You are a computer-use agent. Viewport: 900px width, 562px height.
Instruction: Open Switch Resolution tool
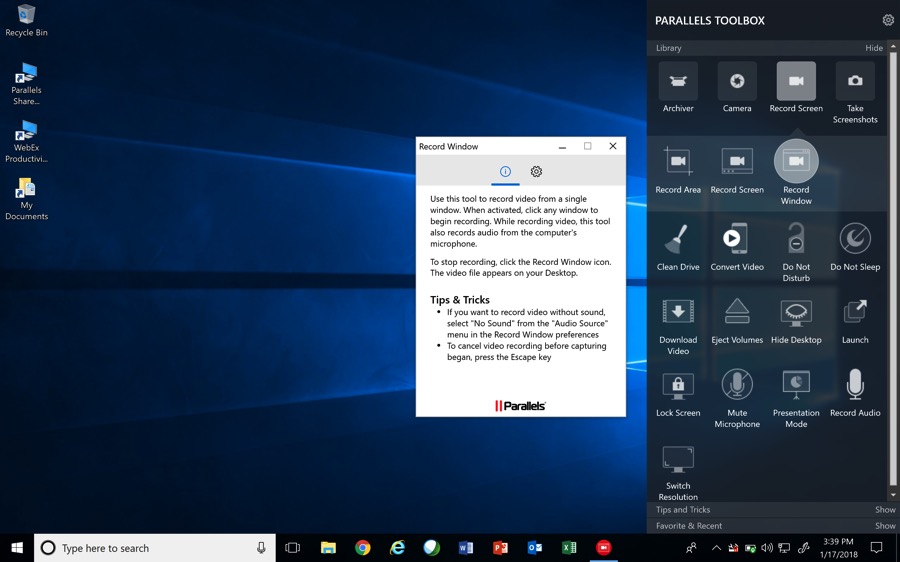678,459
